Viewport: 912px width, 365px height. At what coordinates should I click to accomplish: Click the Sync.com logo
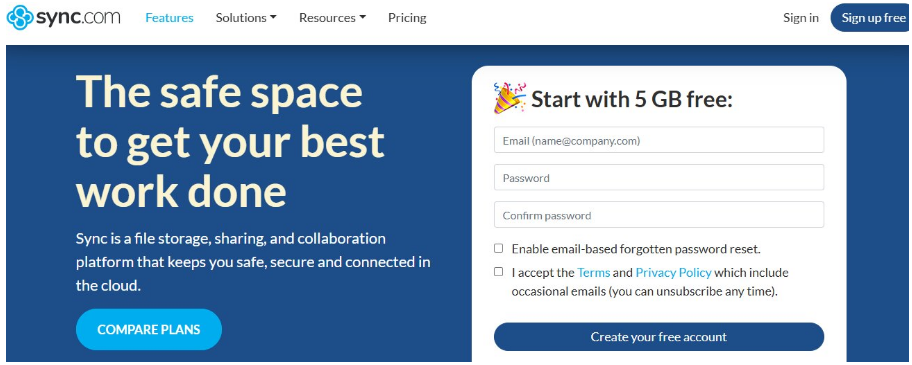point(63,17)
